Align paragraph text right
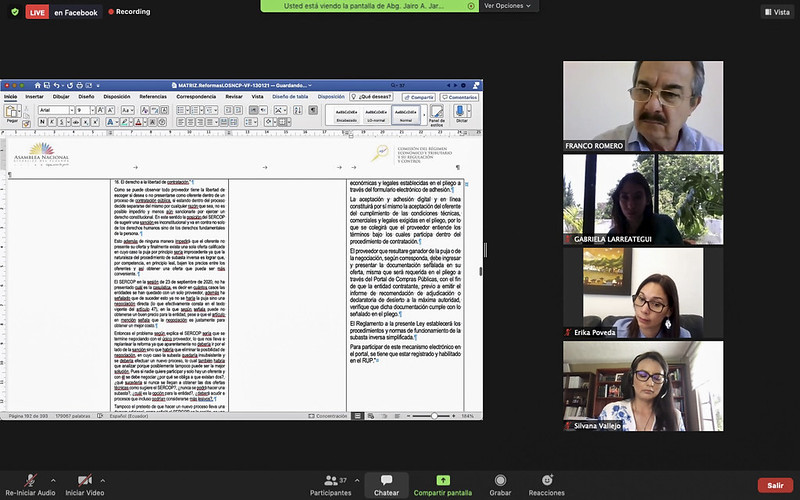The image size is (800, 500). [199, 122]
